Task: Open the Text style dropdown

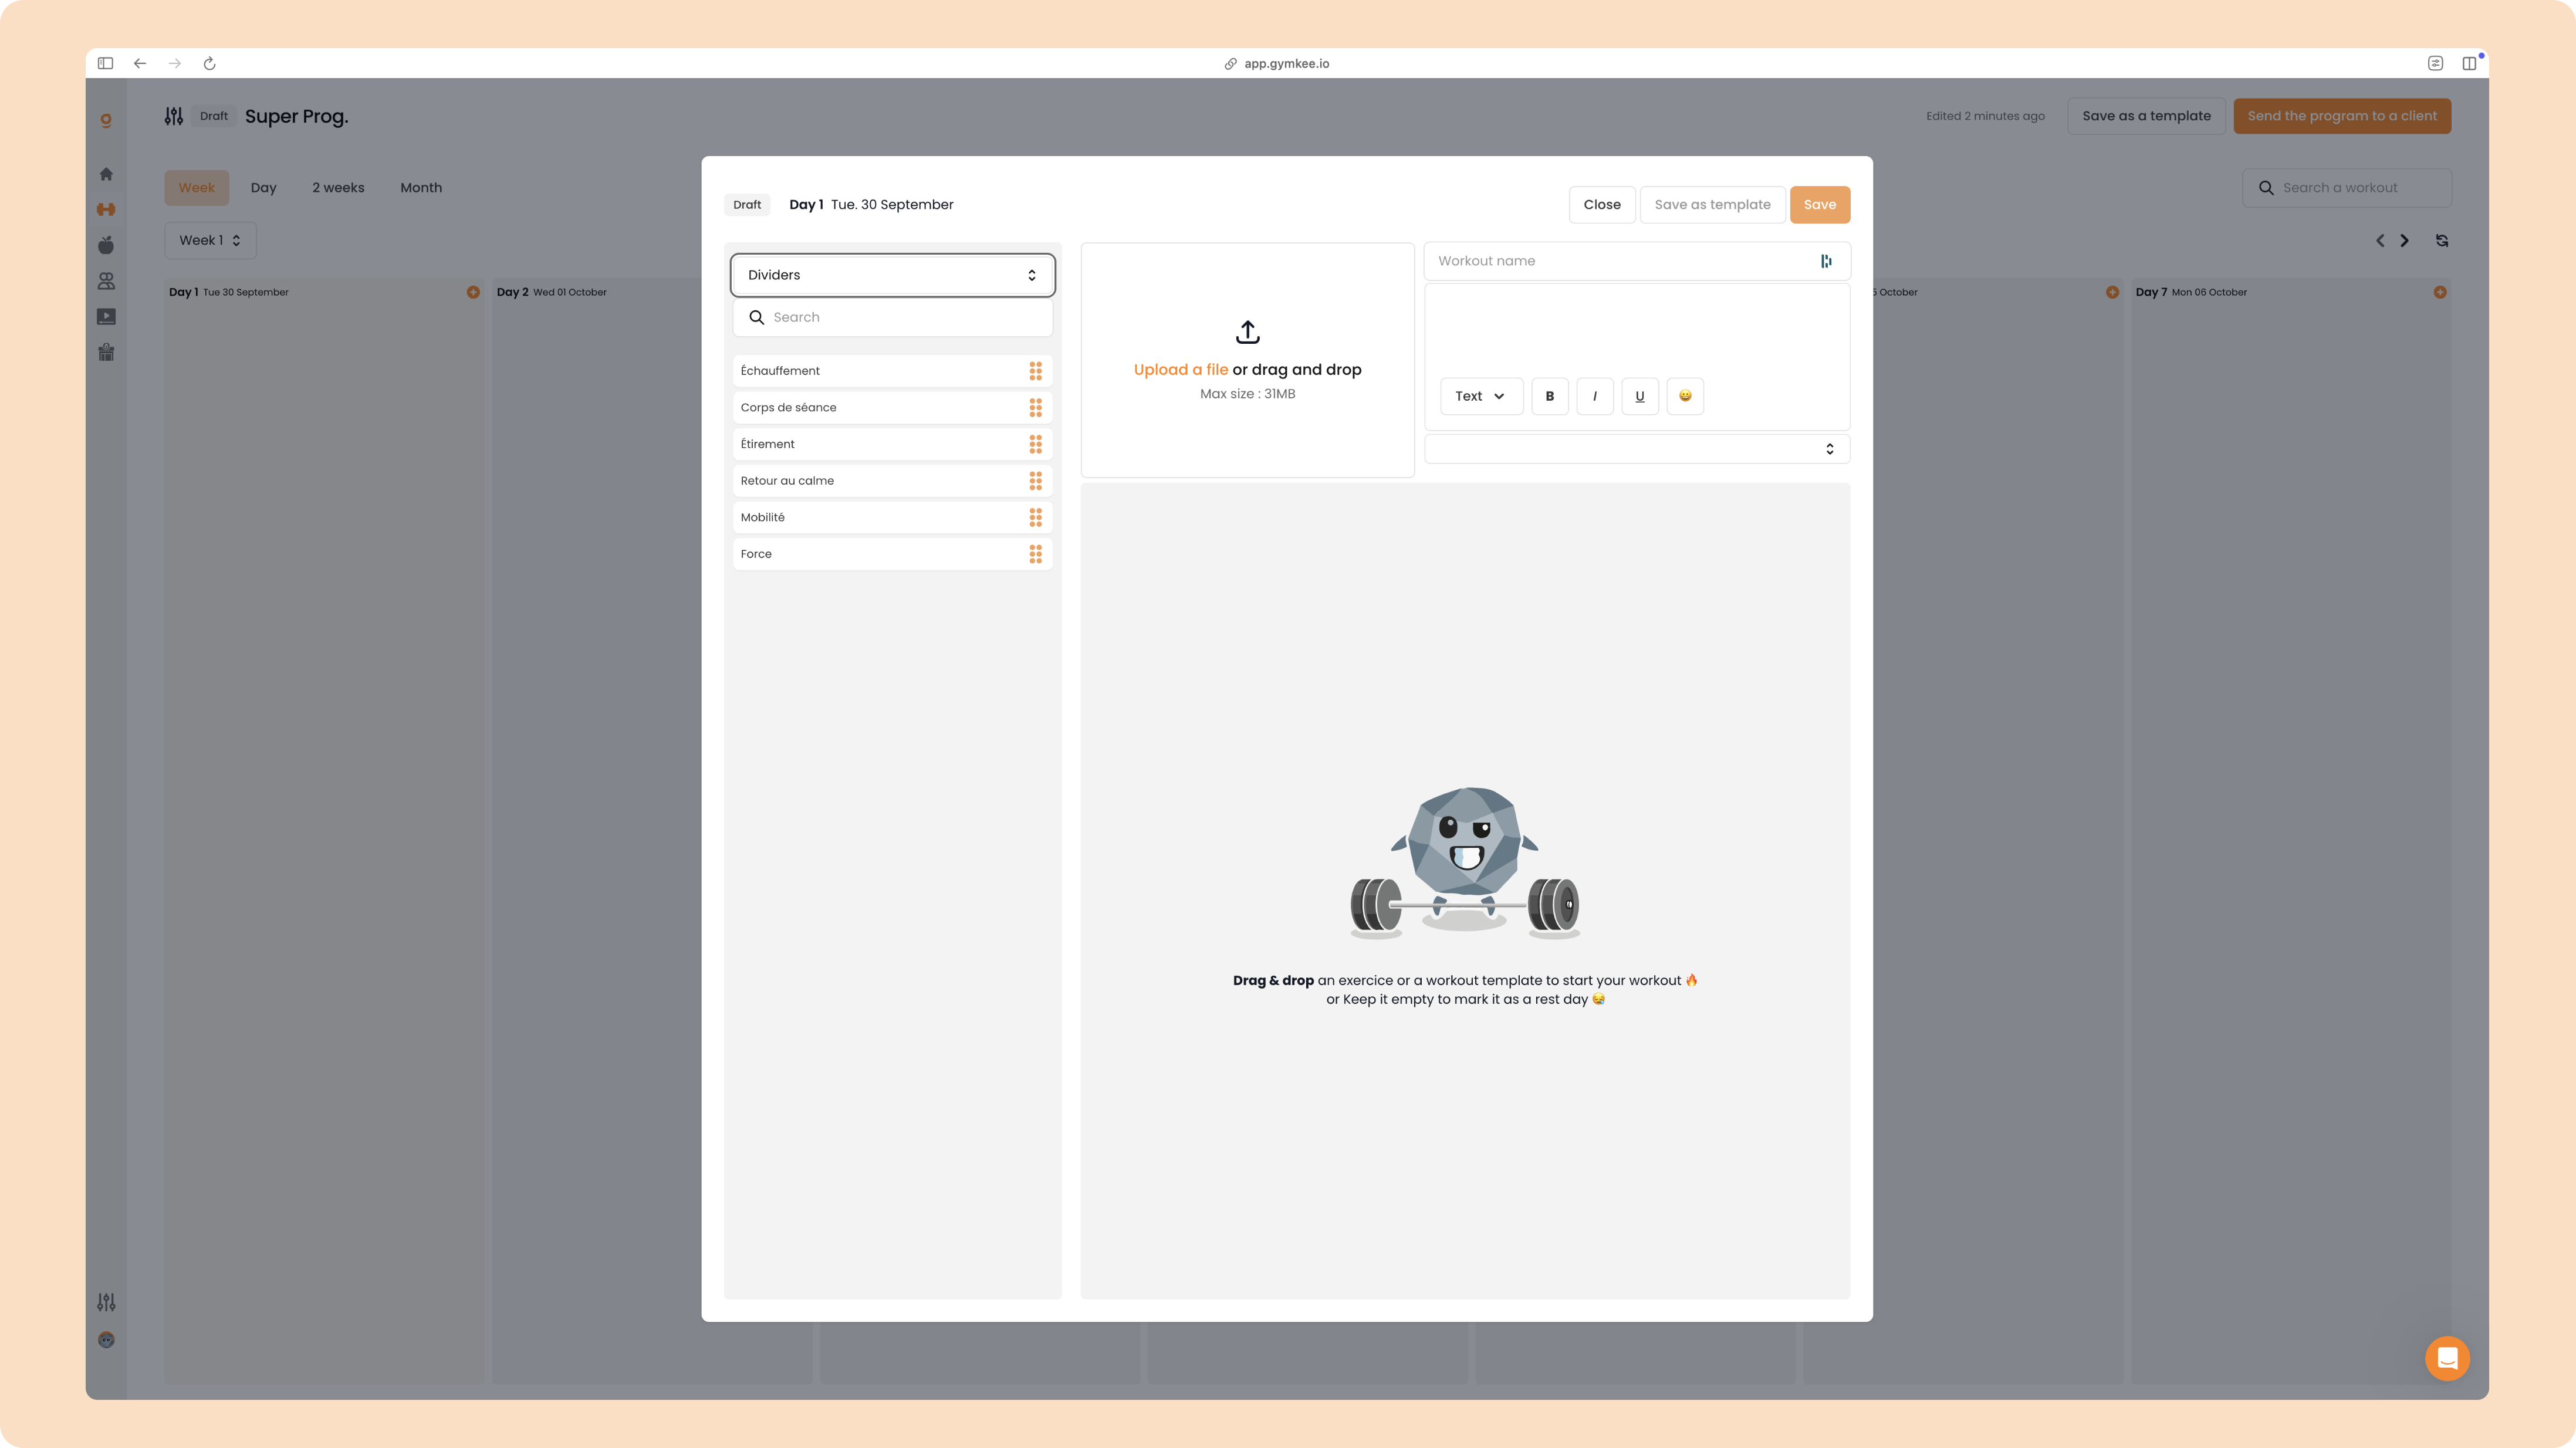Action: click(x=1481, y=396)
